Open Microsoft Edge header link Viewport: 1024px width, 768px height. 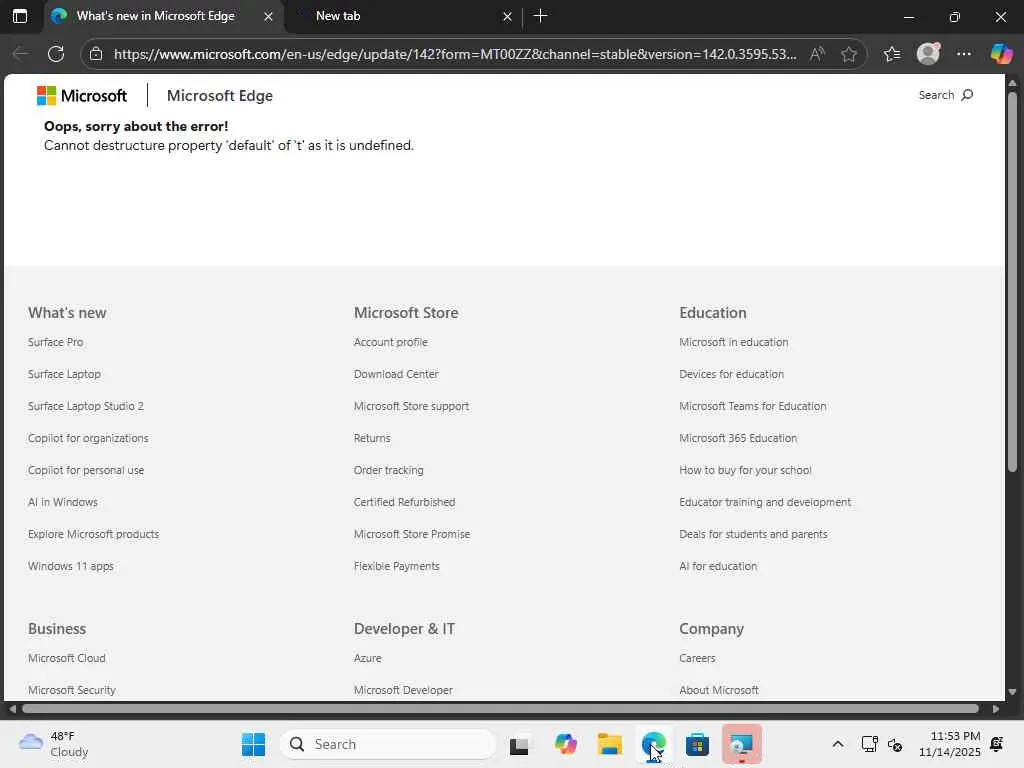click(219, 95)
